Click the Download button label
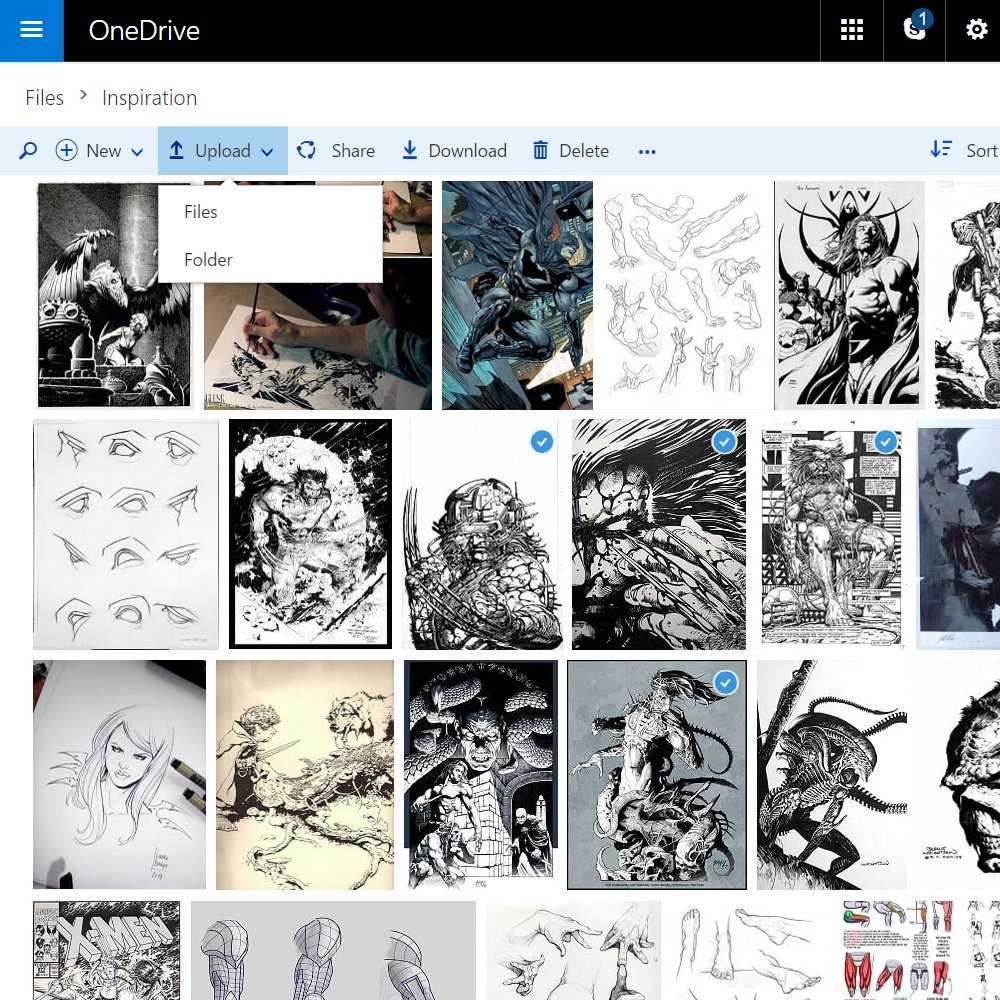This screenshot has height=1000, width=1000. point(467,151)
